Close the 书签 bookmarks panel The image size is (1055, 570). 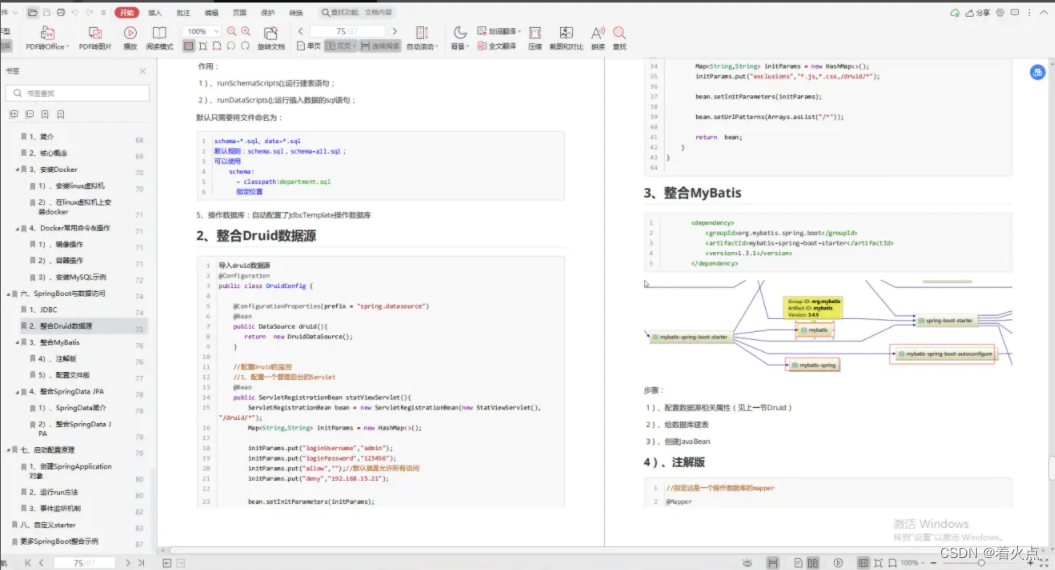[x=142, y=71]
